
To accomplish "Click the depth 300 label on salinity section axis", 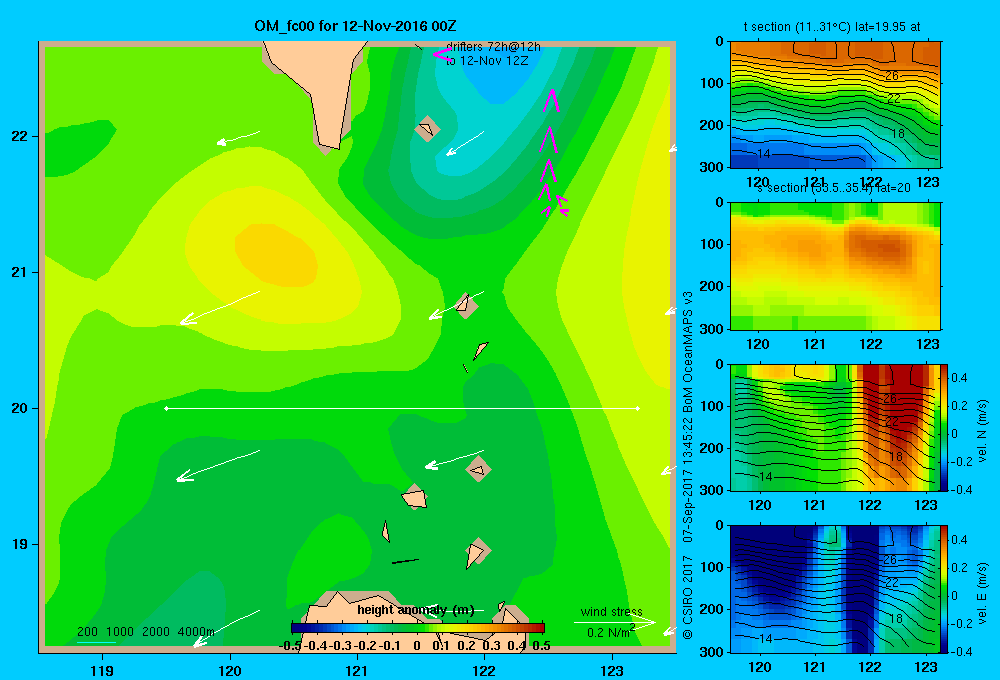I will coord(712,329).
